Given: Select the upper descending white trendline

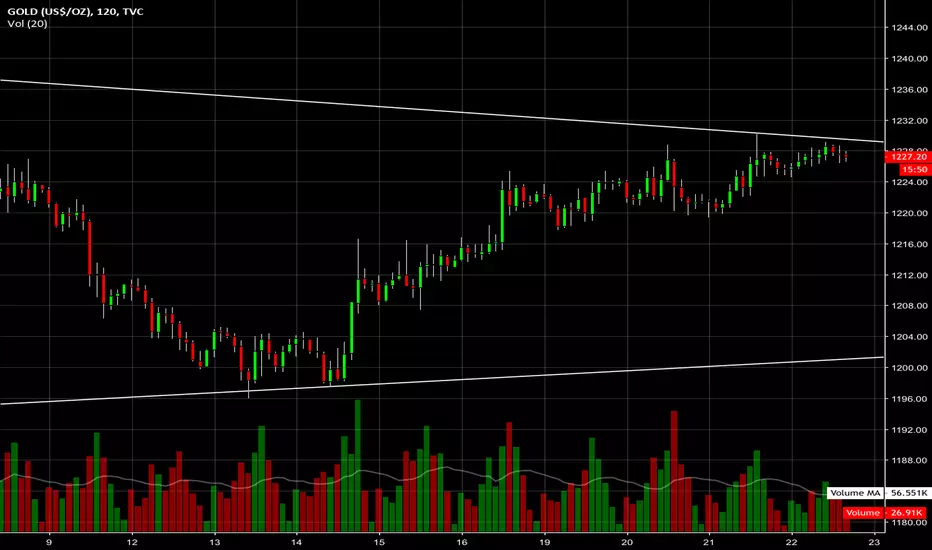Looking at the screenshot, I should [x=442, y=111].
